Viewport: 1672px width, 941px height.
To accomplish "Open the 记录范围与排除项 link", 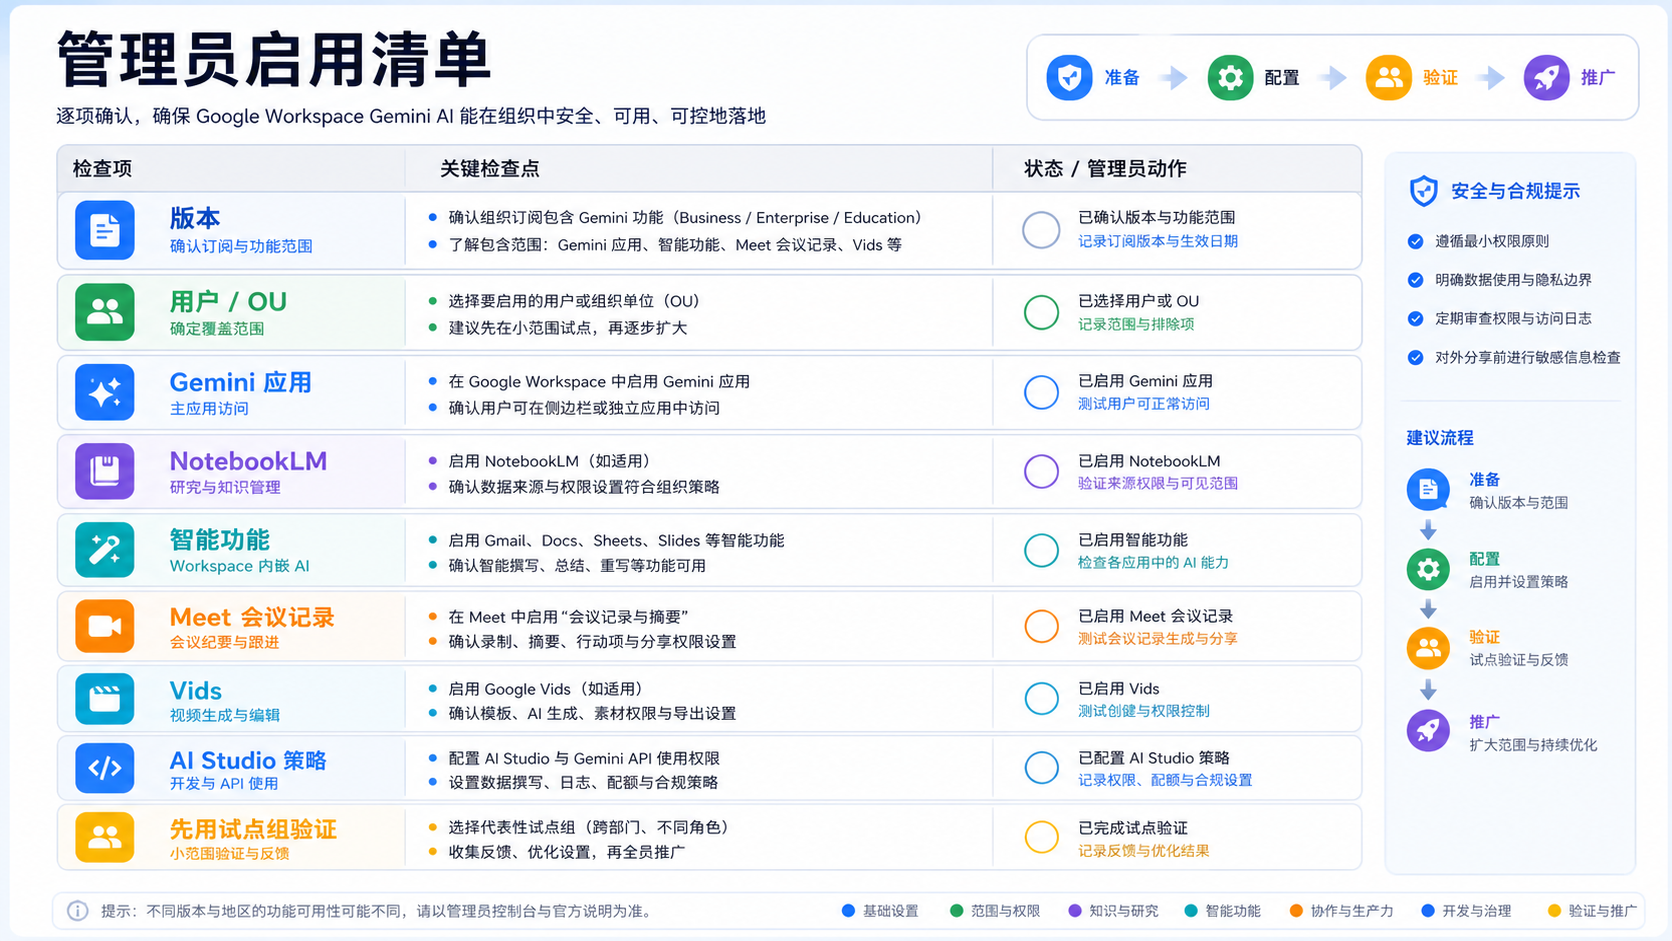I will (x=1136, y=324).
